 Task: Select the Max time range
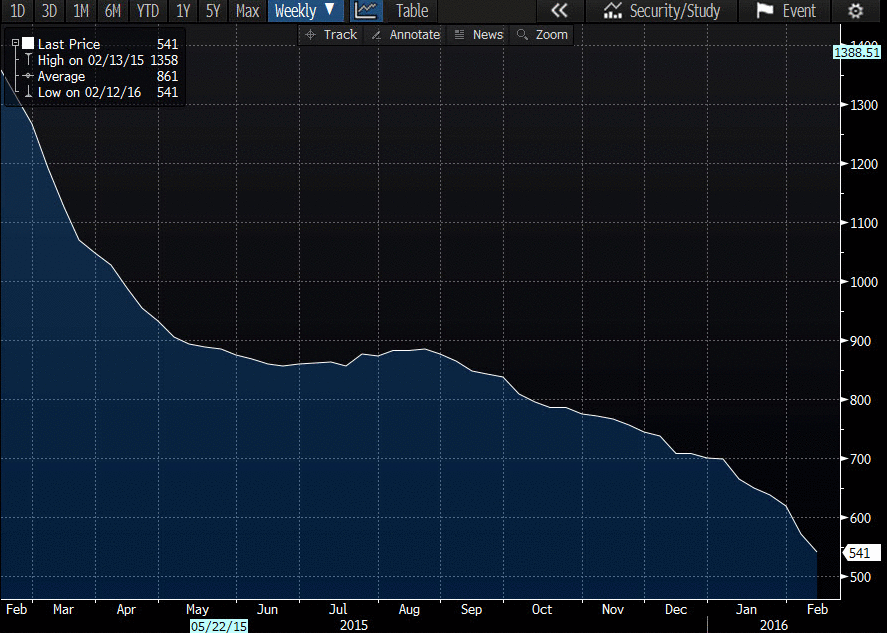[247, 11]
